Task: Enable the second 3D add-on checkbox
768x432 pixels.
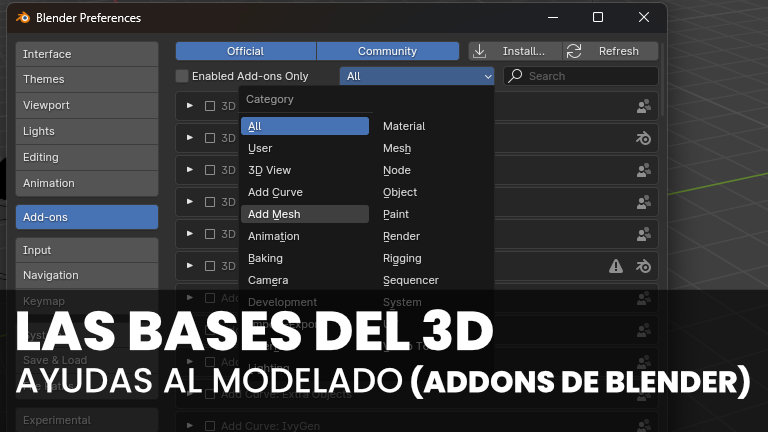Action: click(210, 138)
